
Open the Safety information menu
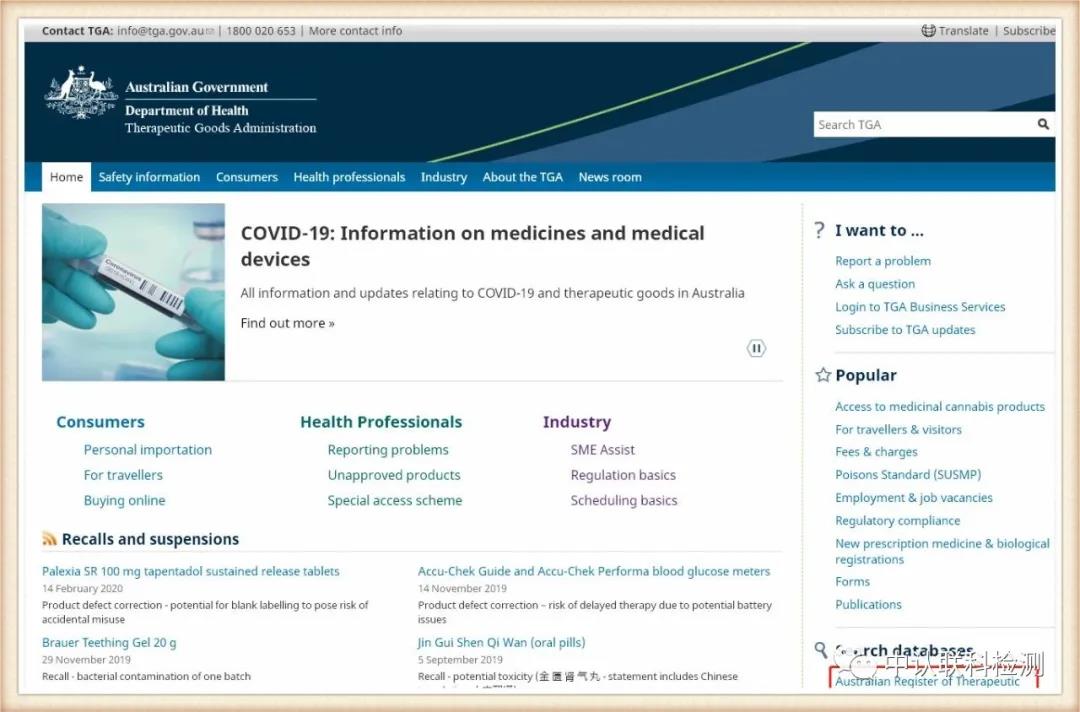149,177
